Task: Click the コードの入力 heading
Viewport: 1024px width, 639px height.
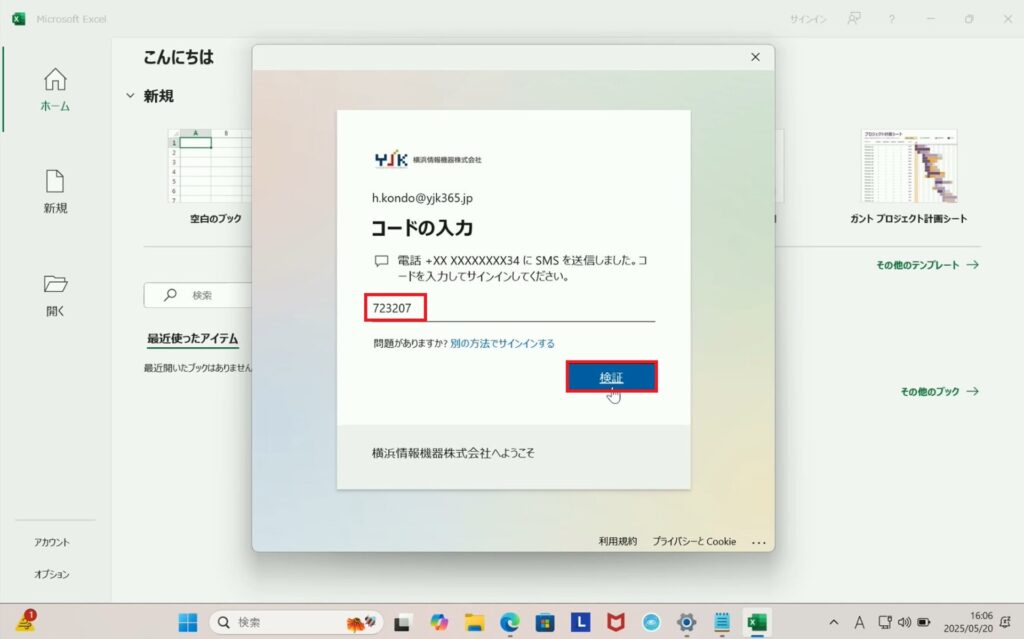Action: pos(422,228)
